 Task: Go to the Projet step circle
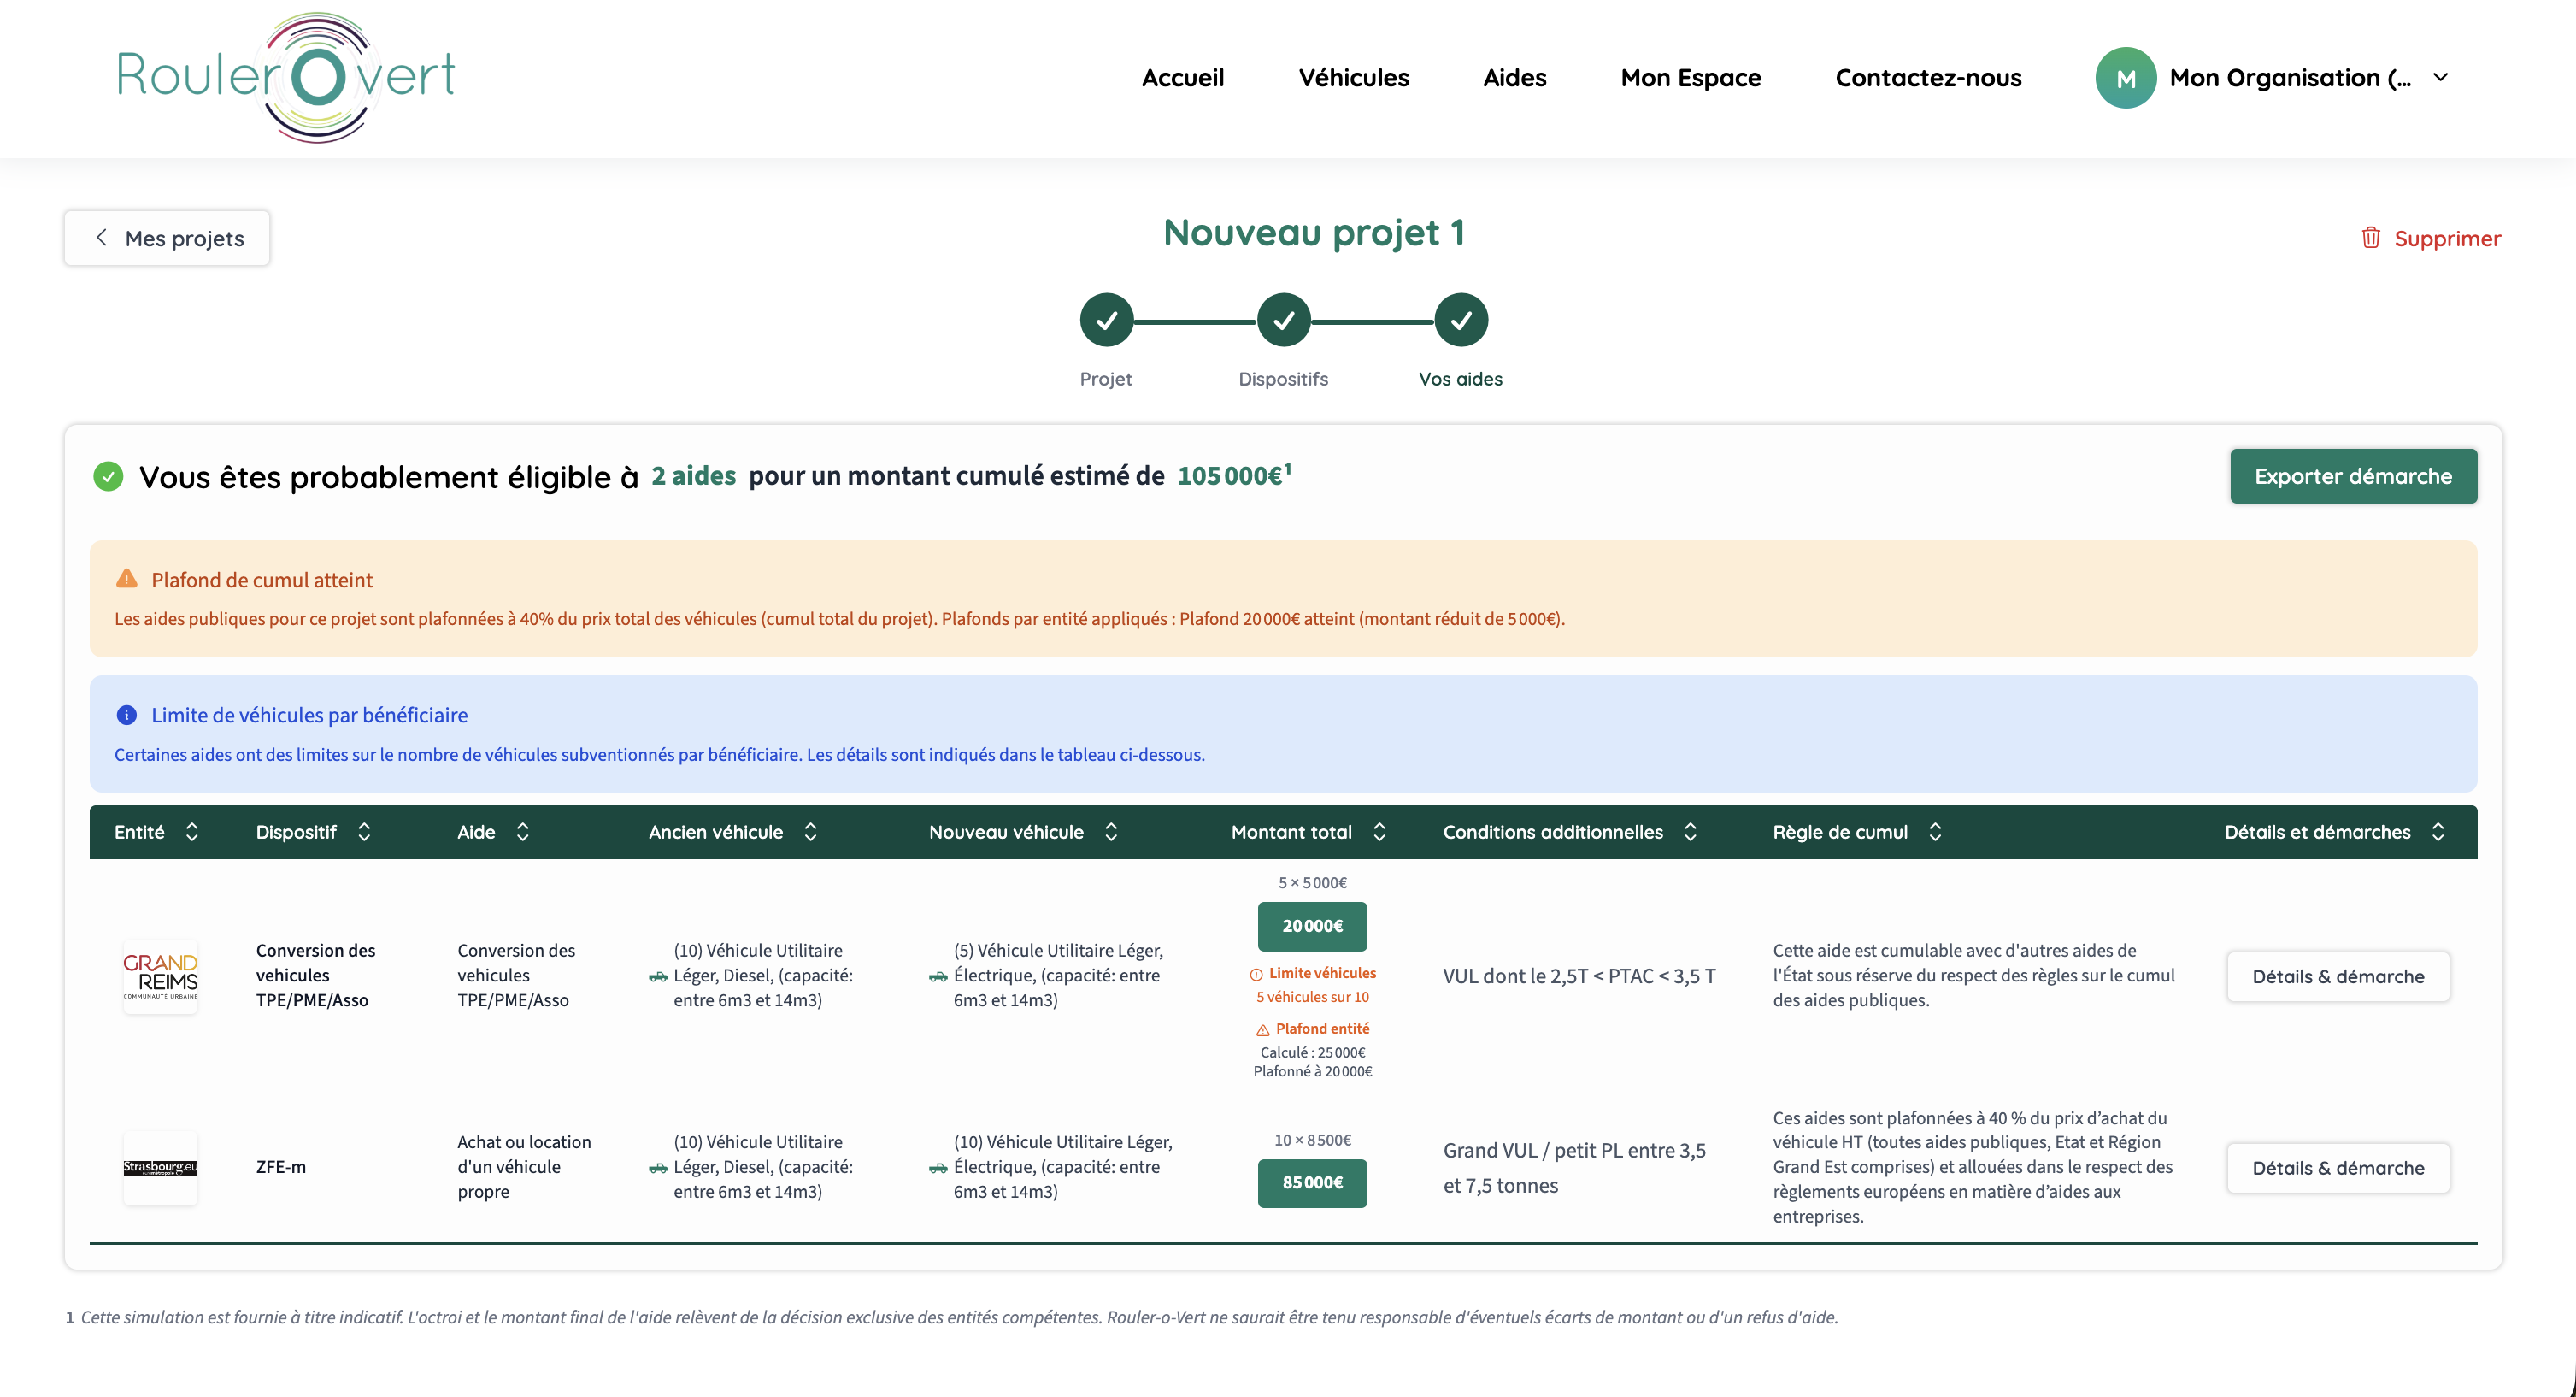point(1106,320)
